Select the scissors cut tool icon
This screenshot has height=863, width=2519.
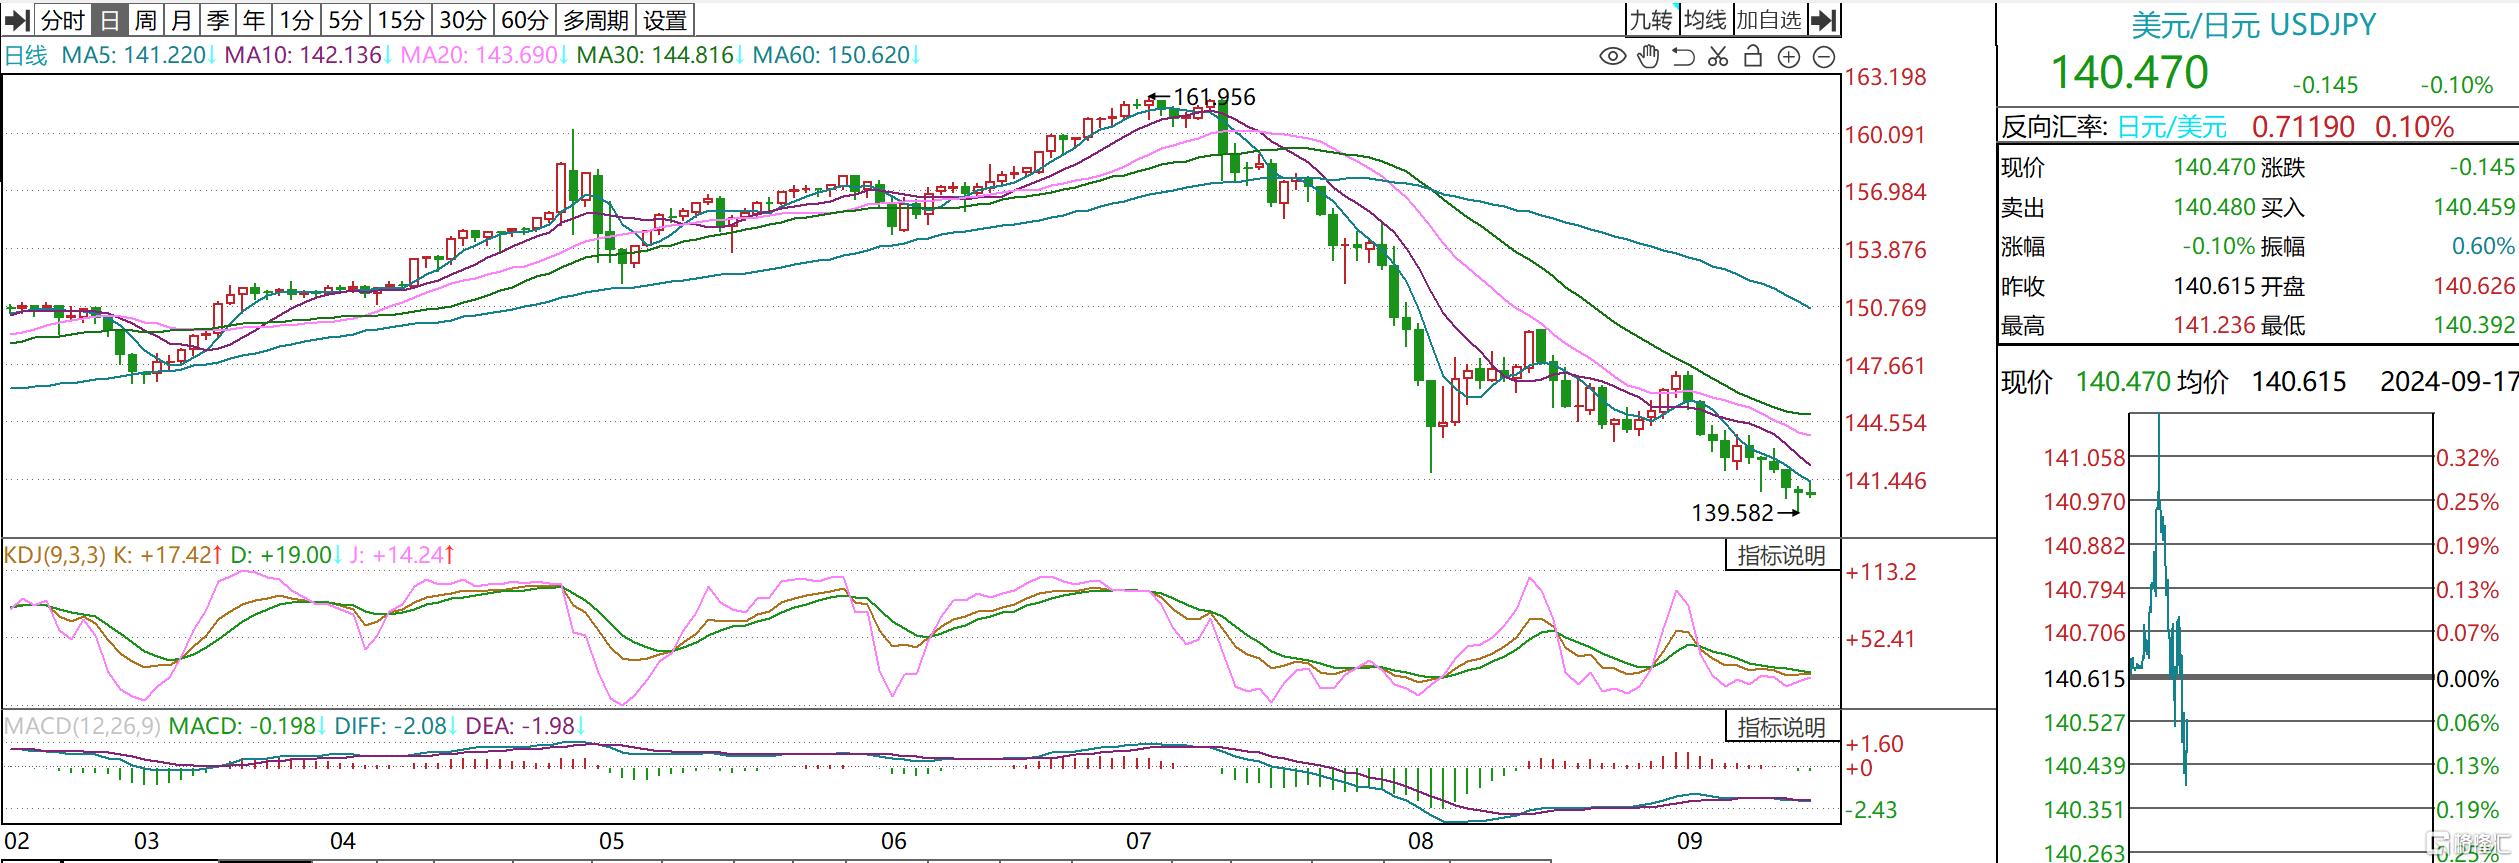(x=1718, y=56)
